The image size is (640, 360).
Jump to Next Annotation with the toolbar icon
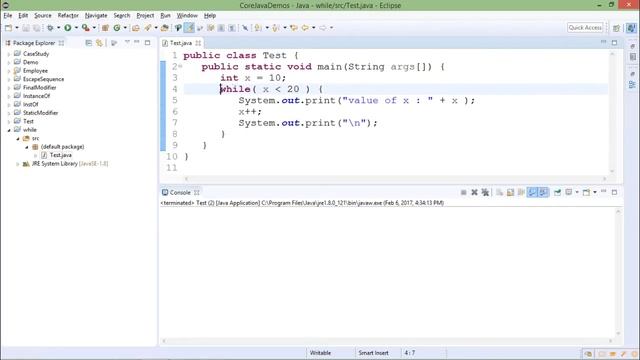pos(258,28)
